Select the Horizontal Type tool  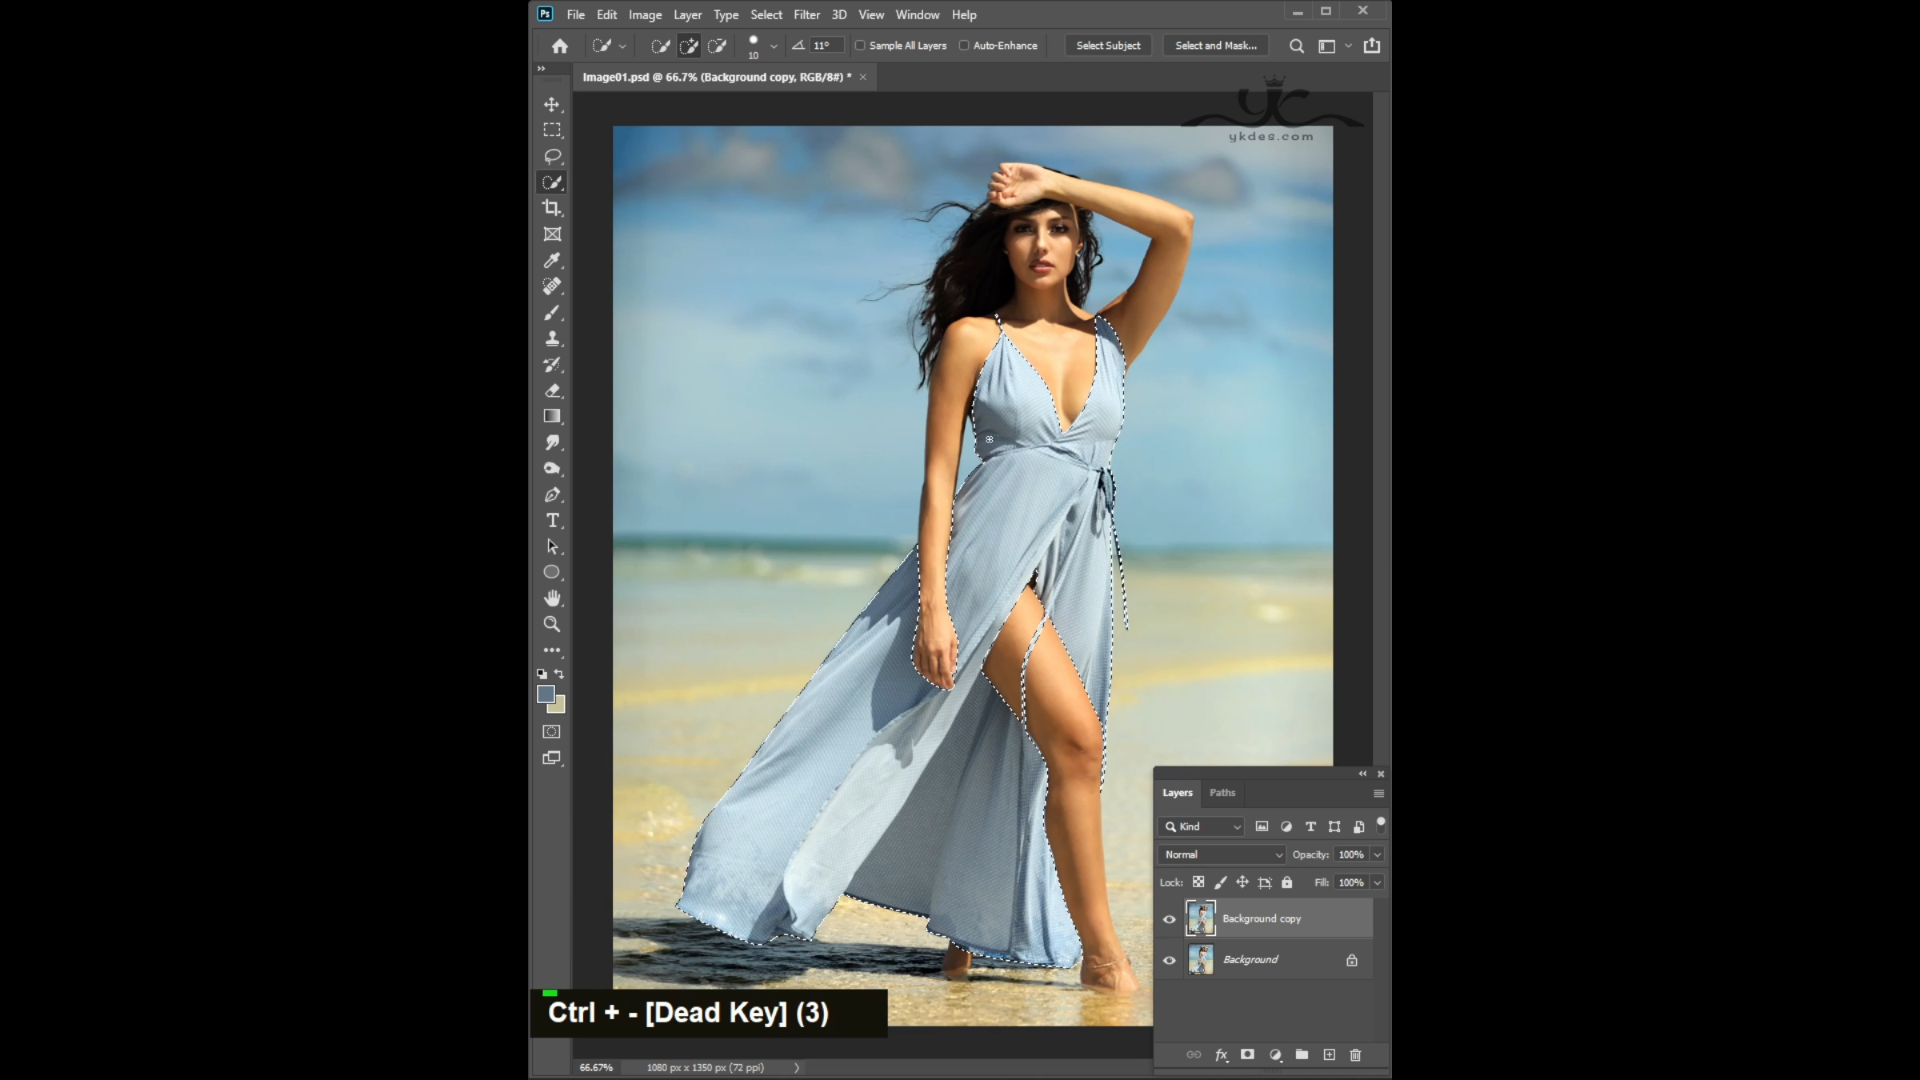pyautogui.click(x=551, y=520)
